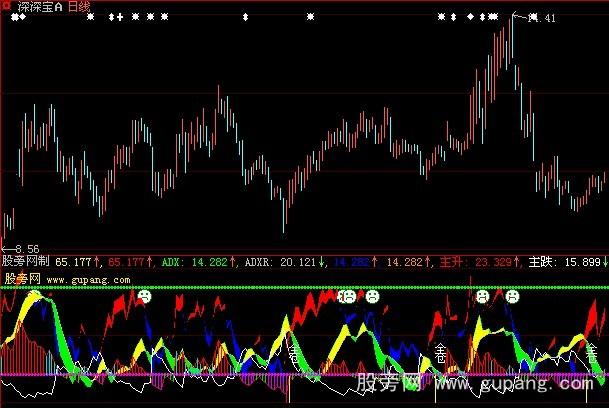Screen dimensions: 609x408
Task: Click the 14.41 high price label
Action: [541, 17]
